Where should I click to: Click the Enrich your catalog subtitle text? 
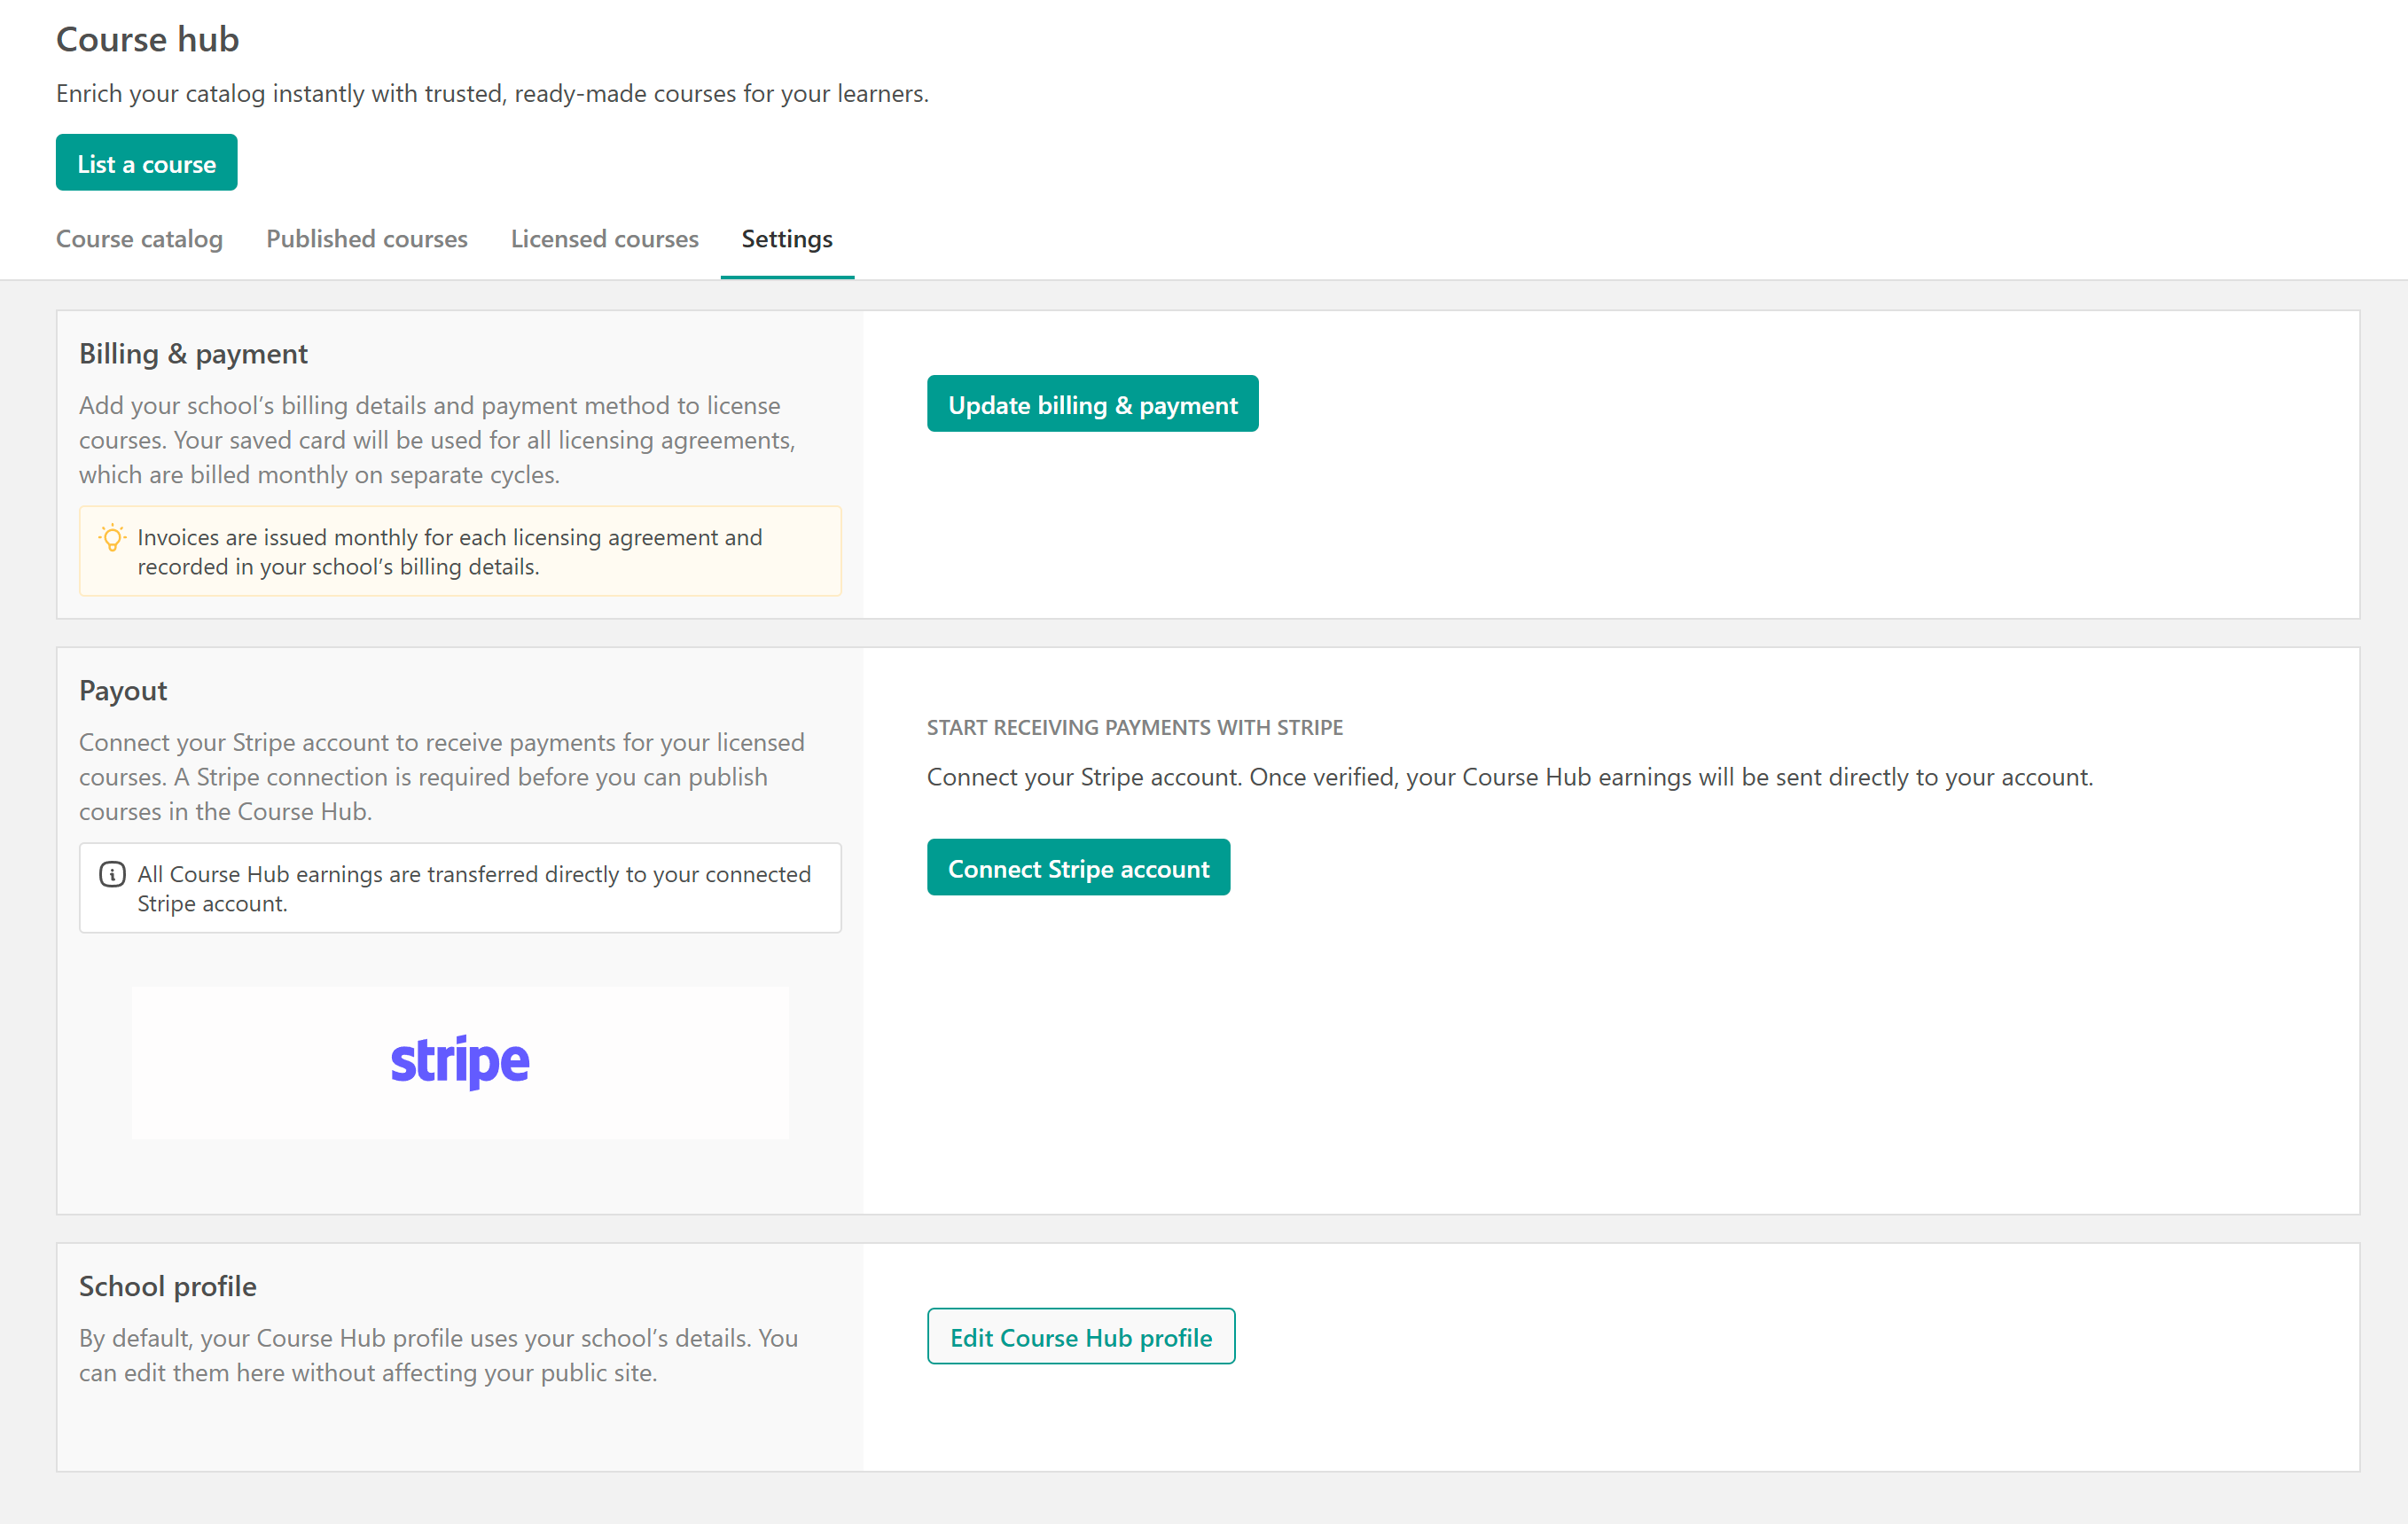492,94
